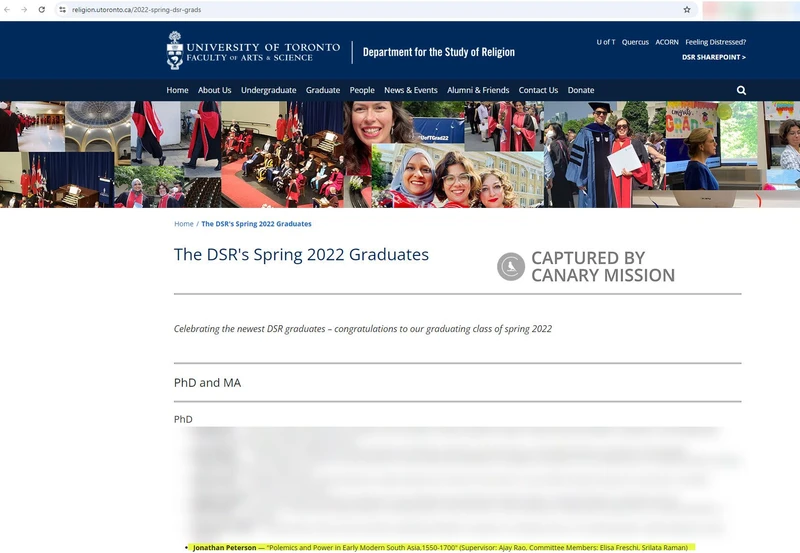Click the University of Toronto crest logo
Viewport: 800px width, 553px height.
(x=176, y=50)
